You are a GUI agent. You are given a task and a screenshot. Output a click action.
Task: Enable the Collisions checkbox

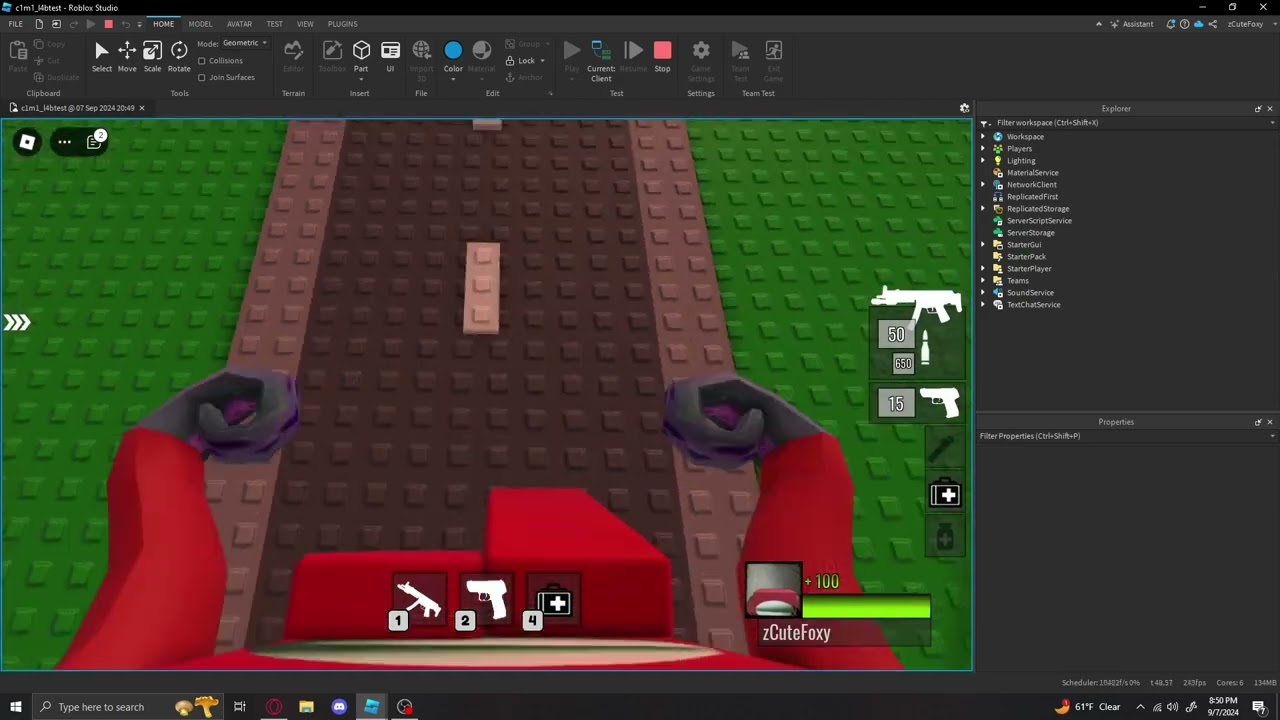[202, 61]
